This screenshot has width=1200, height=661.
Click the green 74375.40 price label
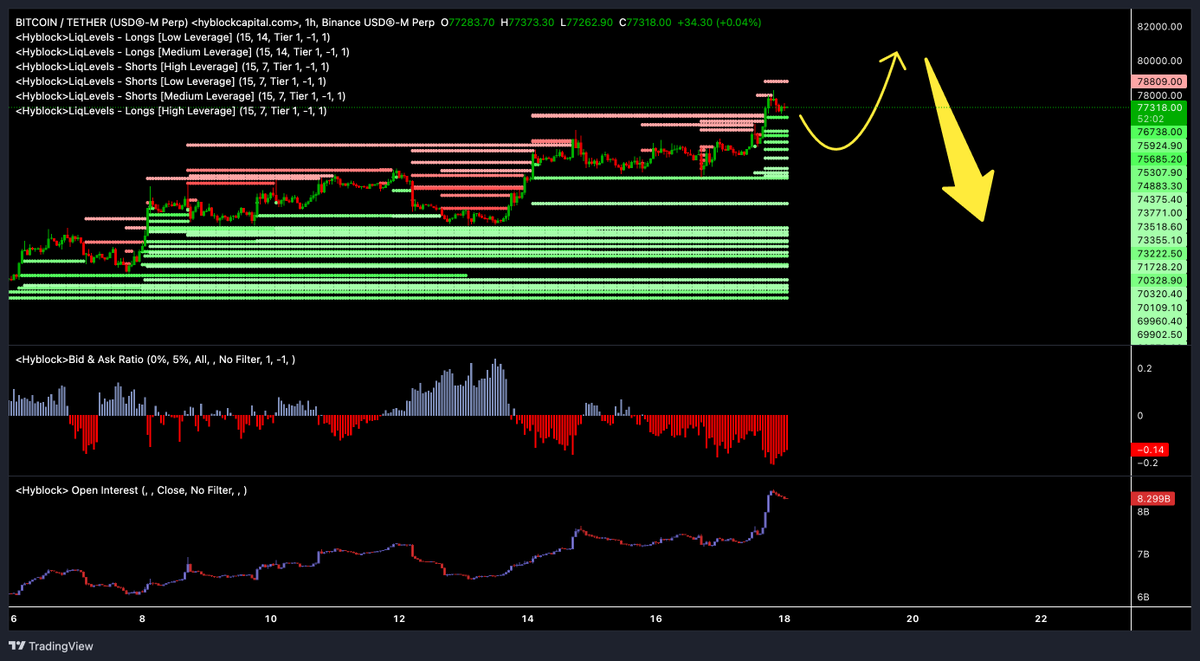(1160, 200)
